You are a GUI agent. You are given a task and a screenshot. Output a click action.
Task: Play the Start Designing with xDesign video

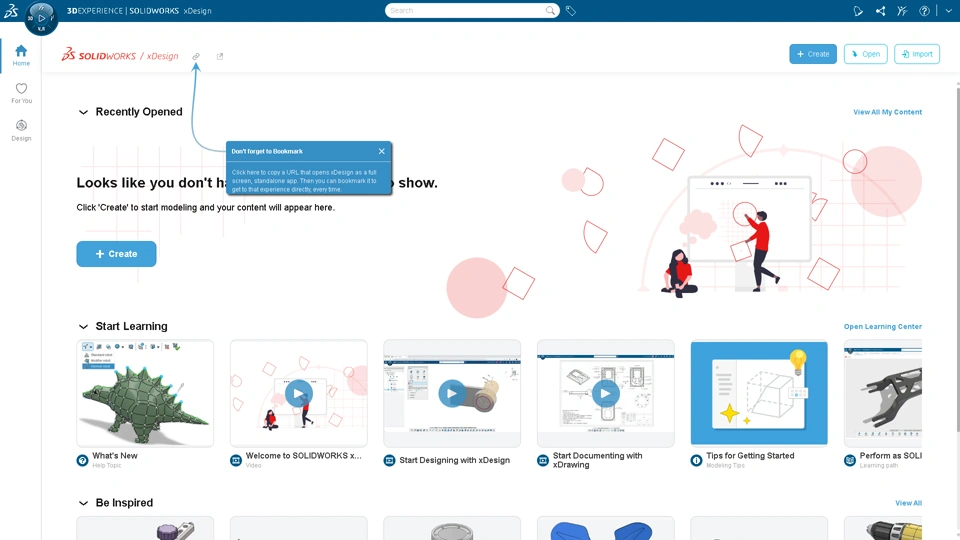[452, 393]
